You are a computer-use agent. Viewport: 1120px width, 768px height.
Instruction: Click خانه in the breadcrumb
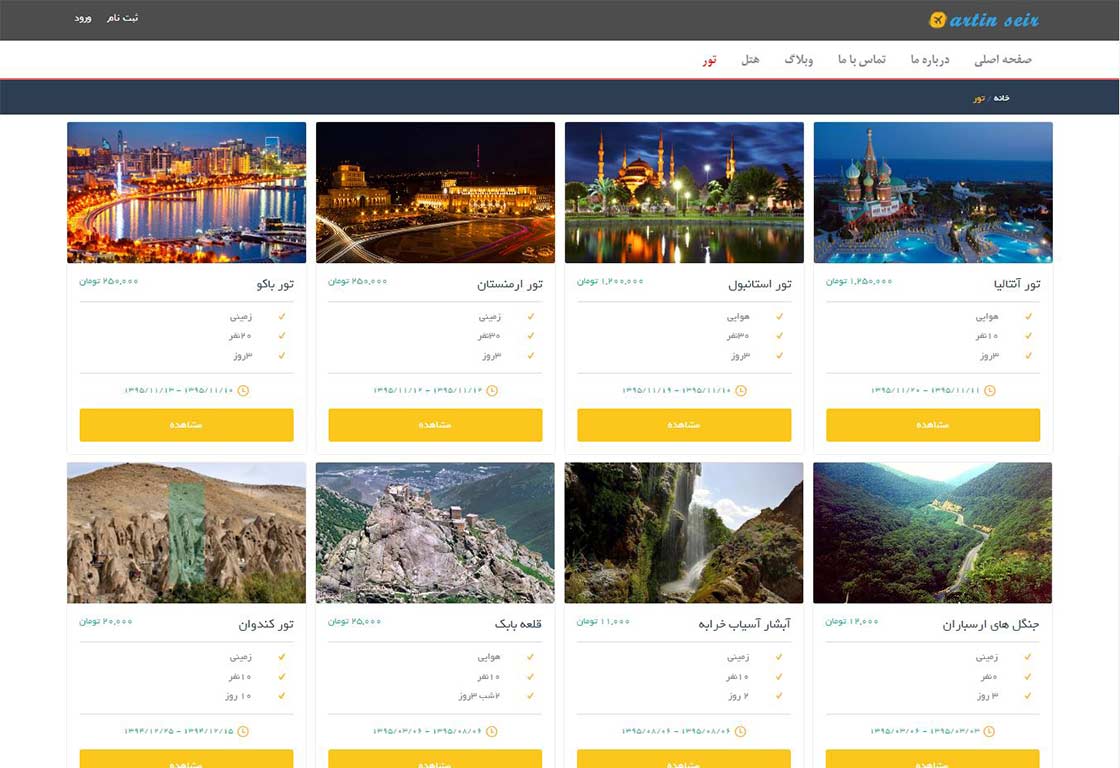click(x=1001, y=99)
